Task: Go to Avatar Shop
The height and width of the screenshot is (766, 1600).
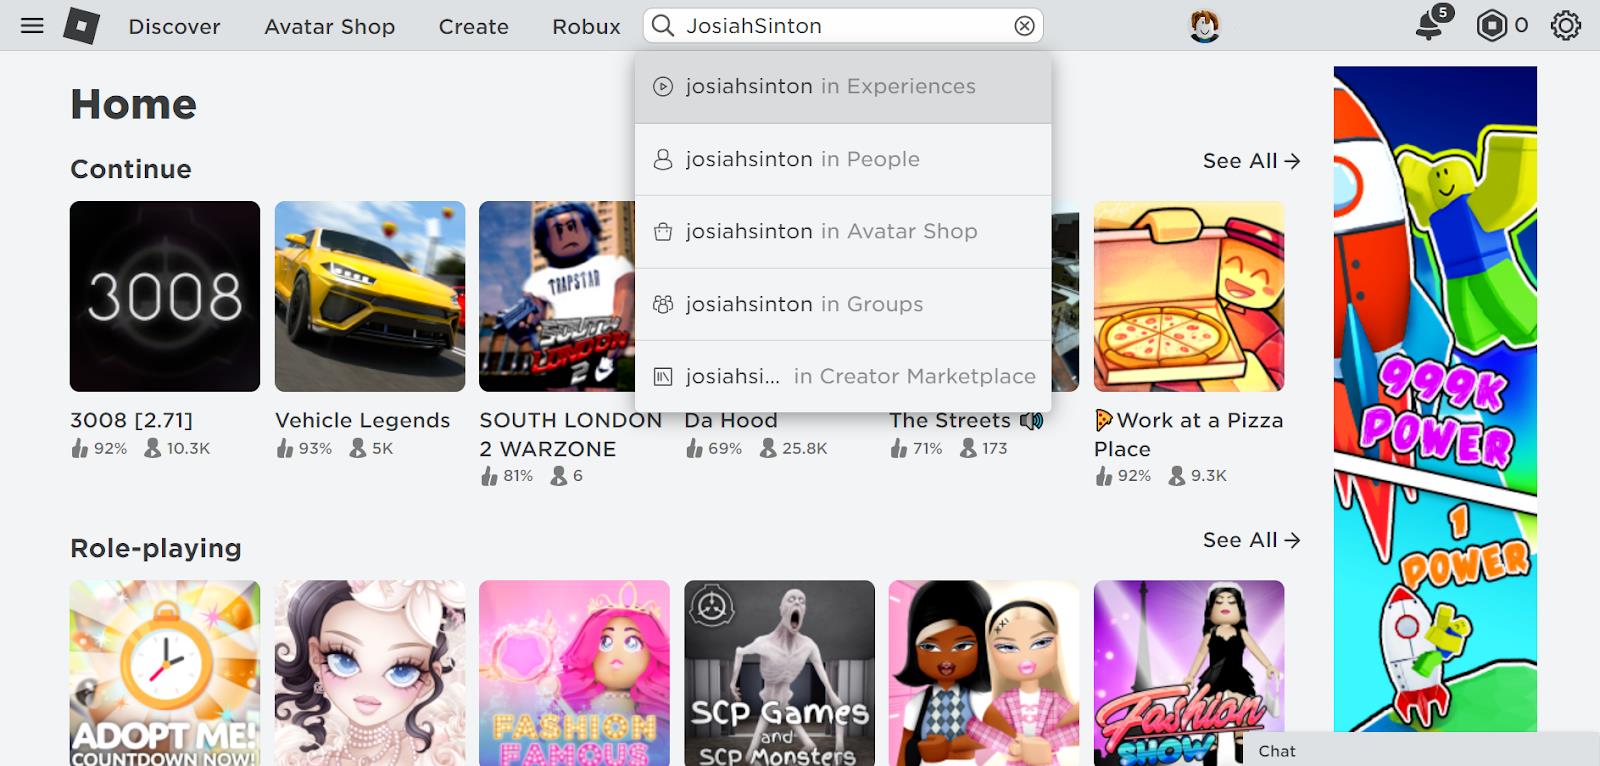Action: (x=329, y=27)
